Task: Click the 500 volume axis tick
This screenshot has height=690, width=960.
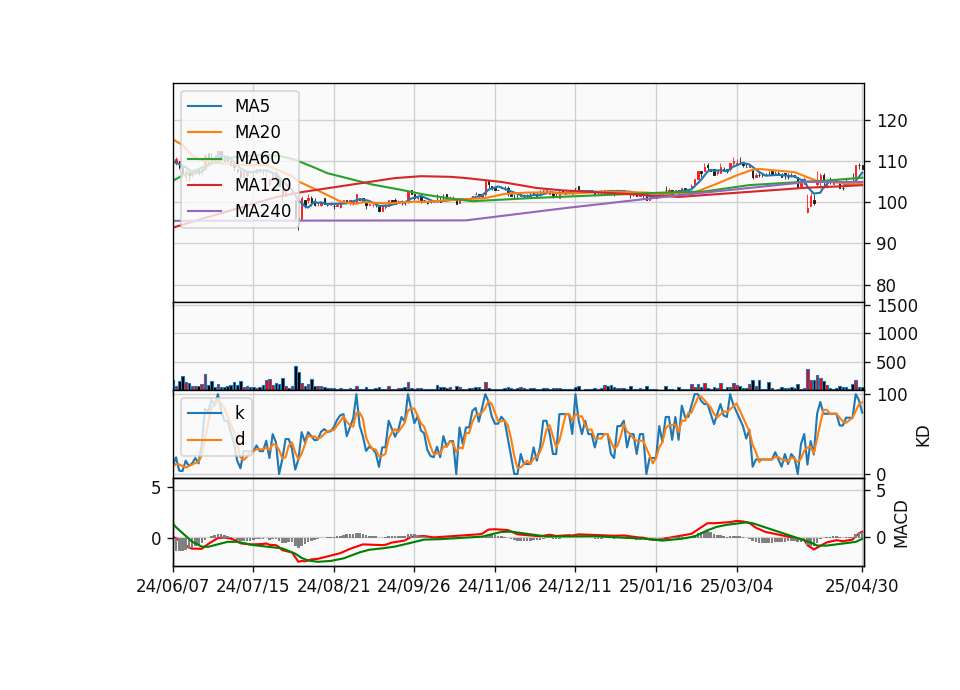Action: pyautogui.click(x=893, y=363)
